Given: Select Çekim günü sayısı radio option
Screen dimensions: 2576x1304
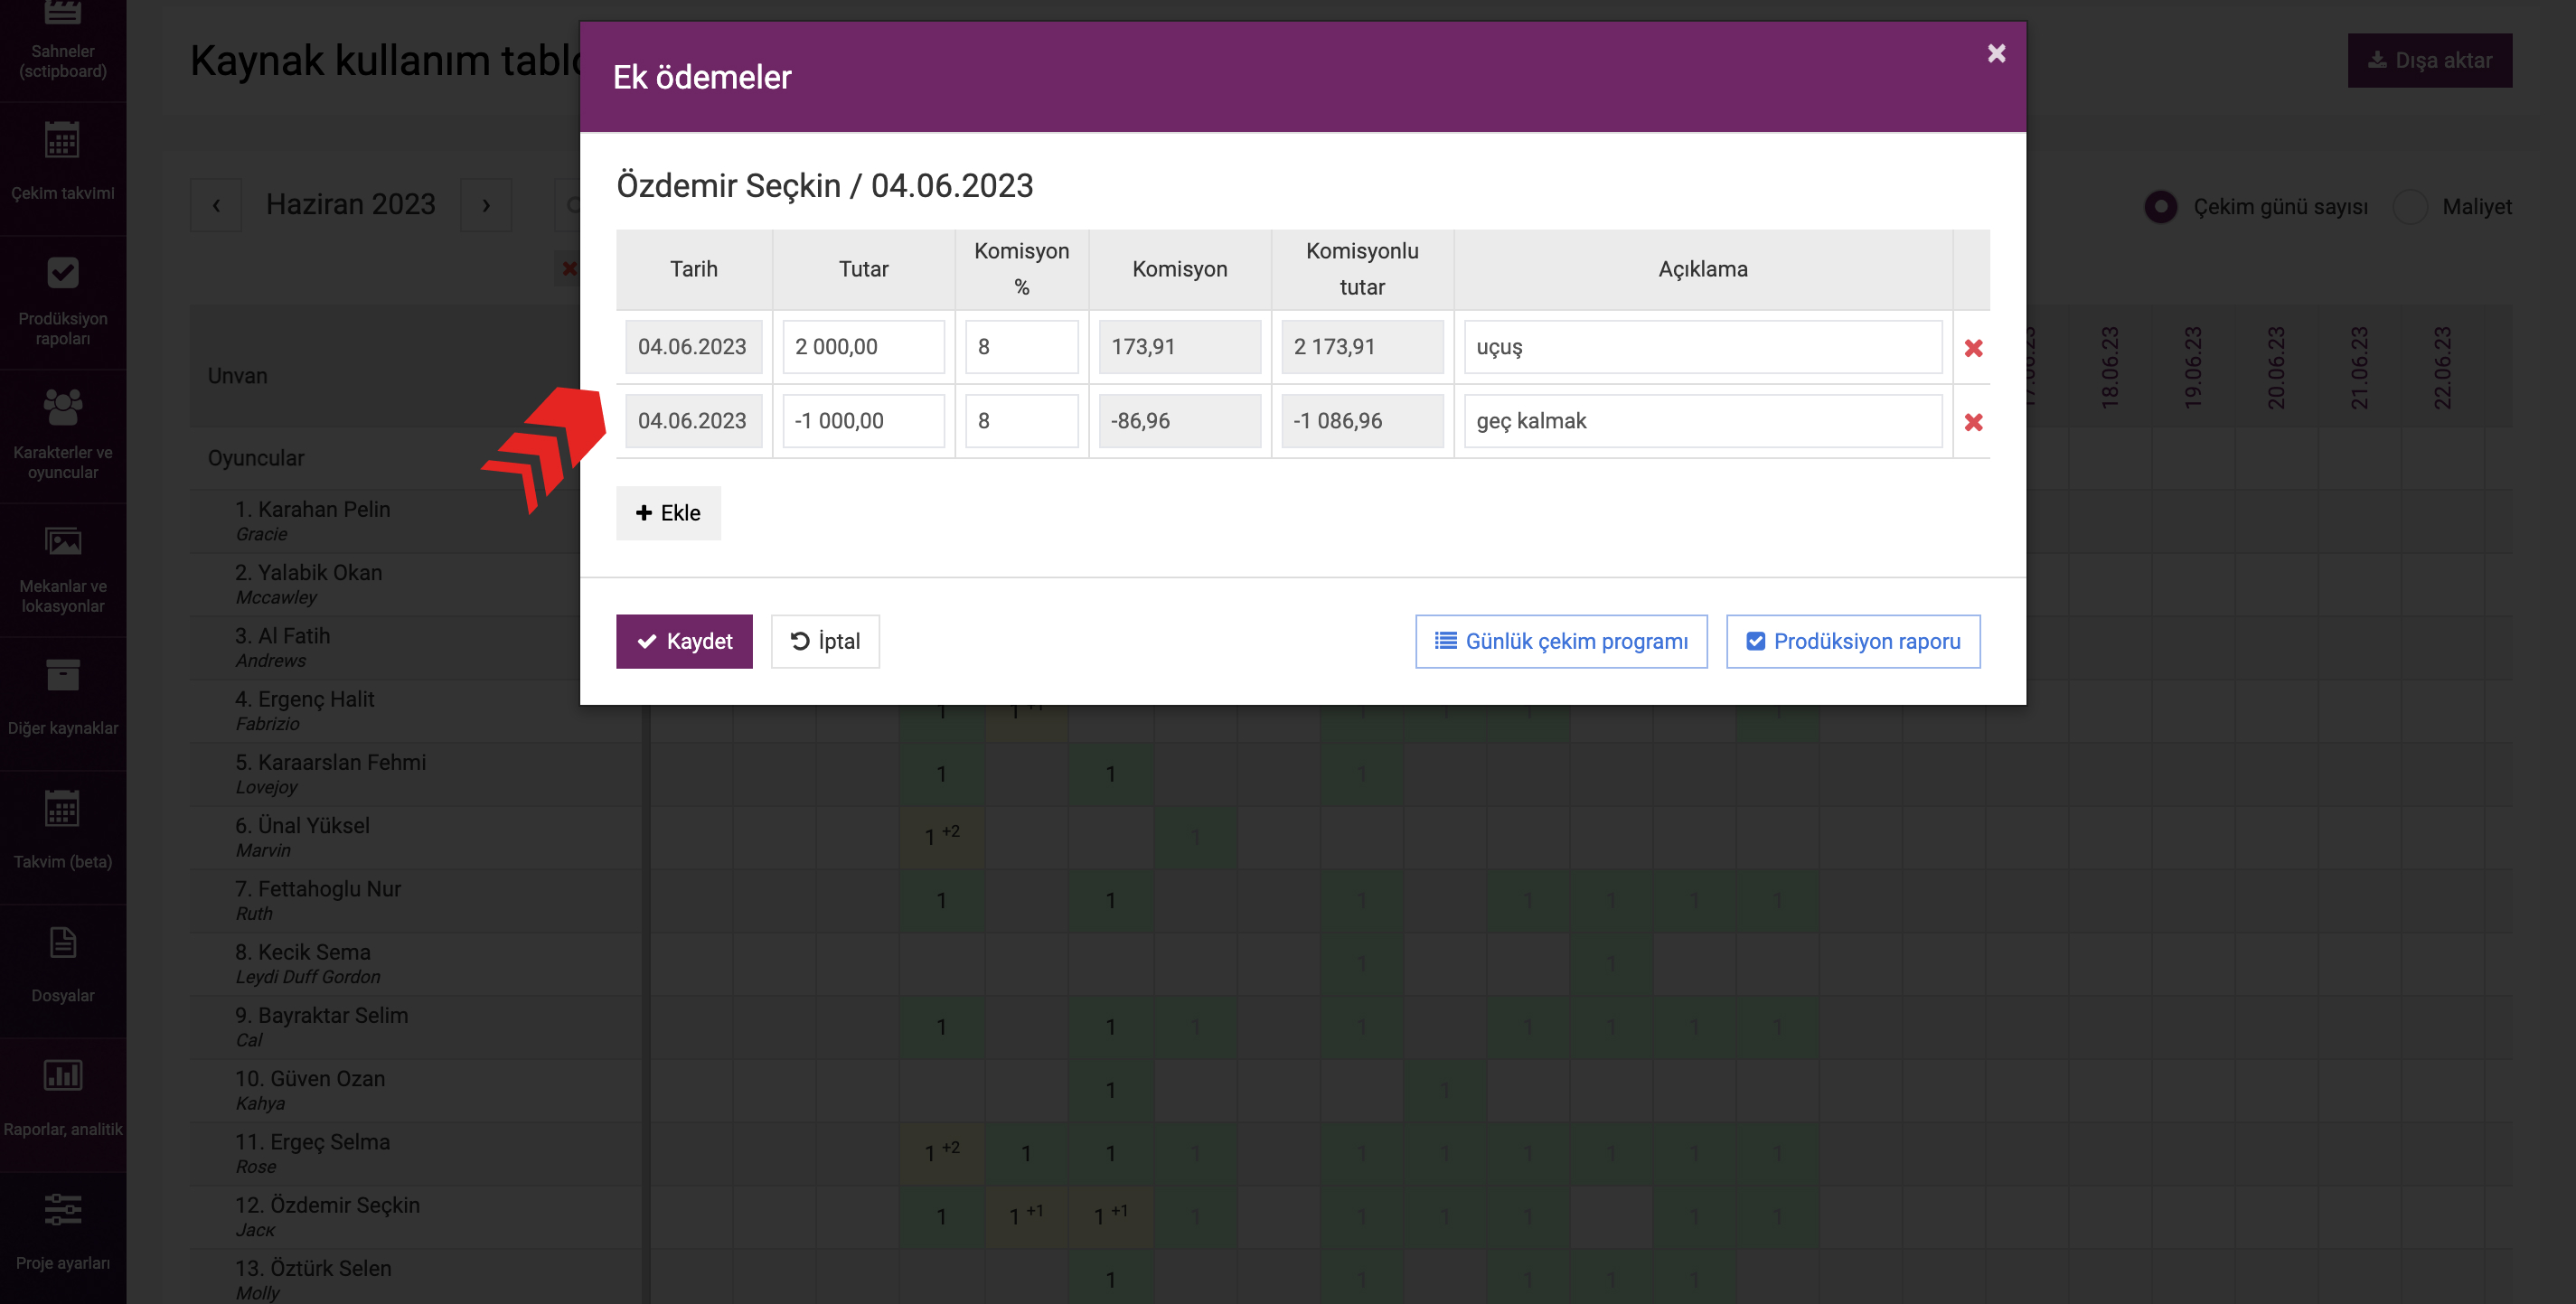Looking at the screenshot, I should tap(2161, 207).
